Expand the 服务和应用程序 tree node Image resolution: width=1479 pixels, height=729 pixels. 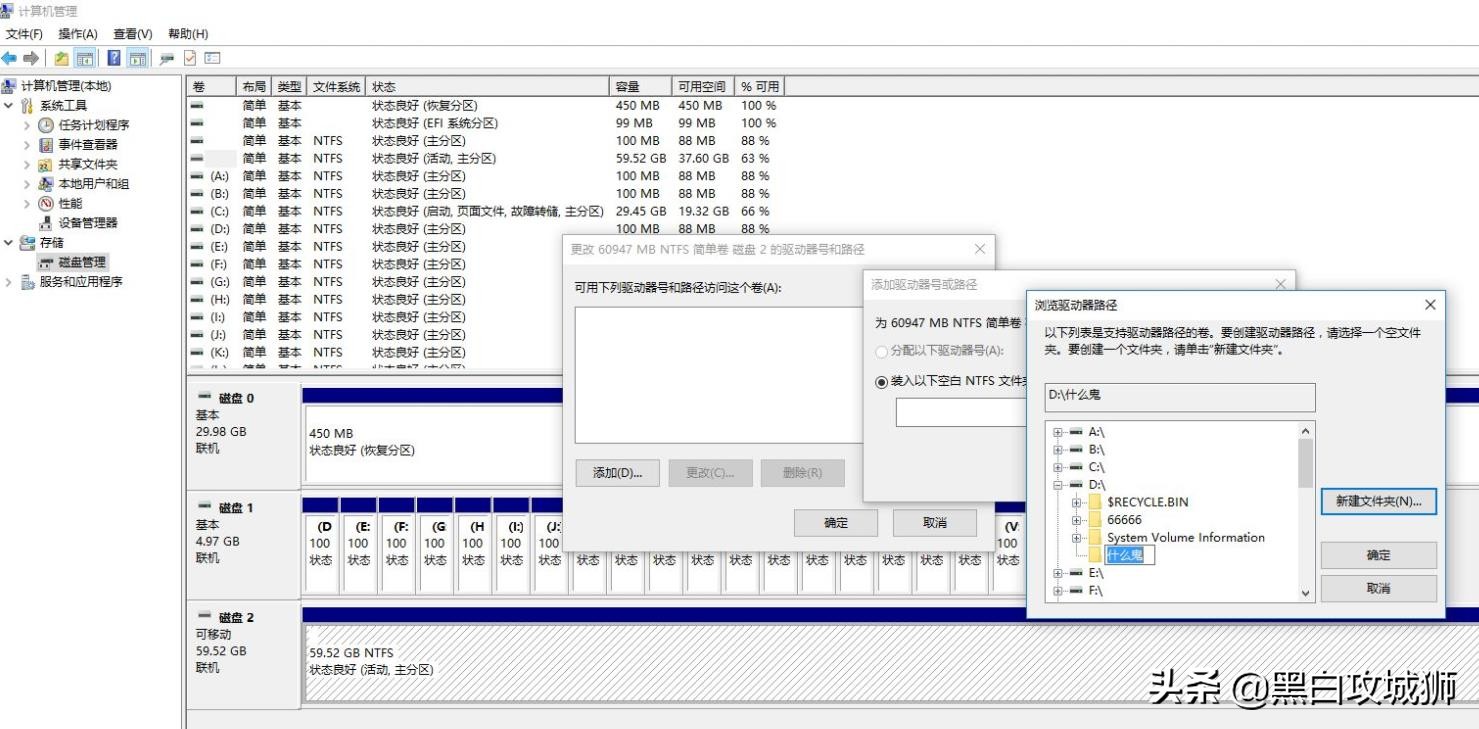point(10,280)
